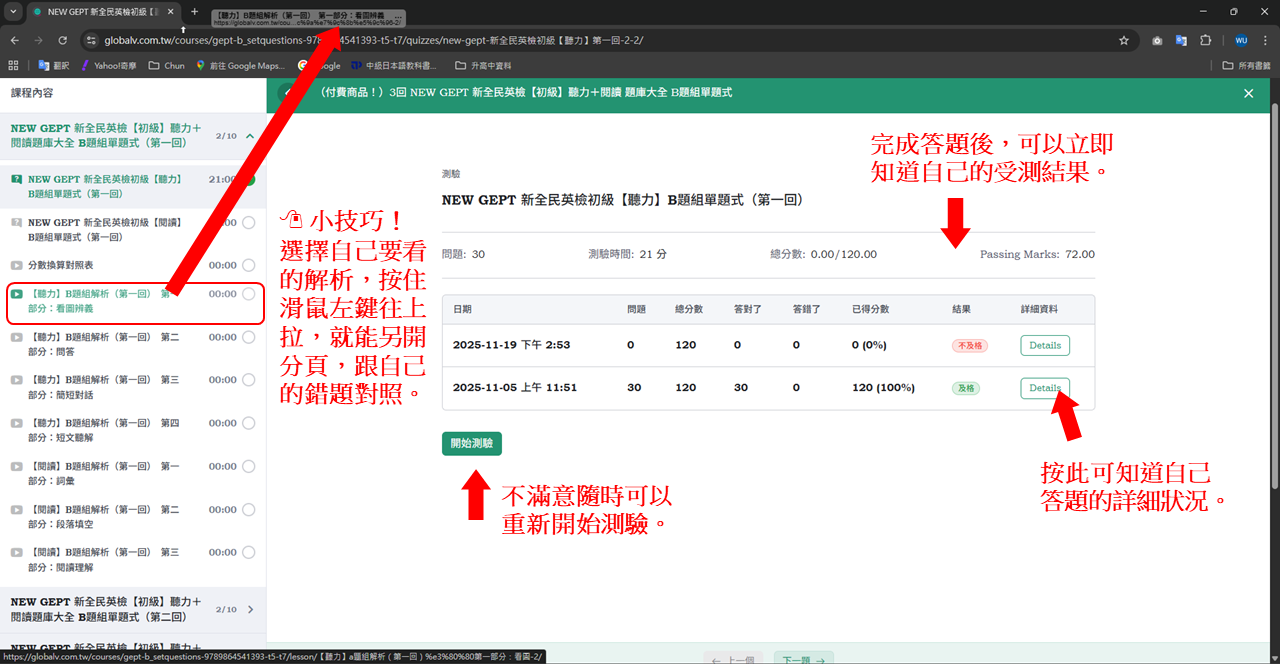This screenshot has width=1280, height=664.
Task: Mark 【閱讀】B題組單題式 quiz completion circle
Action: (248, 223)
